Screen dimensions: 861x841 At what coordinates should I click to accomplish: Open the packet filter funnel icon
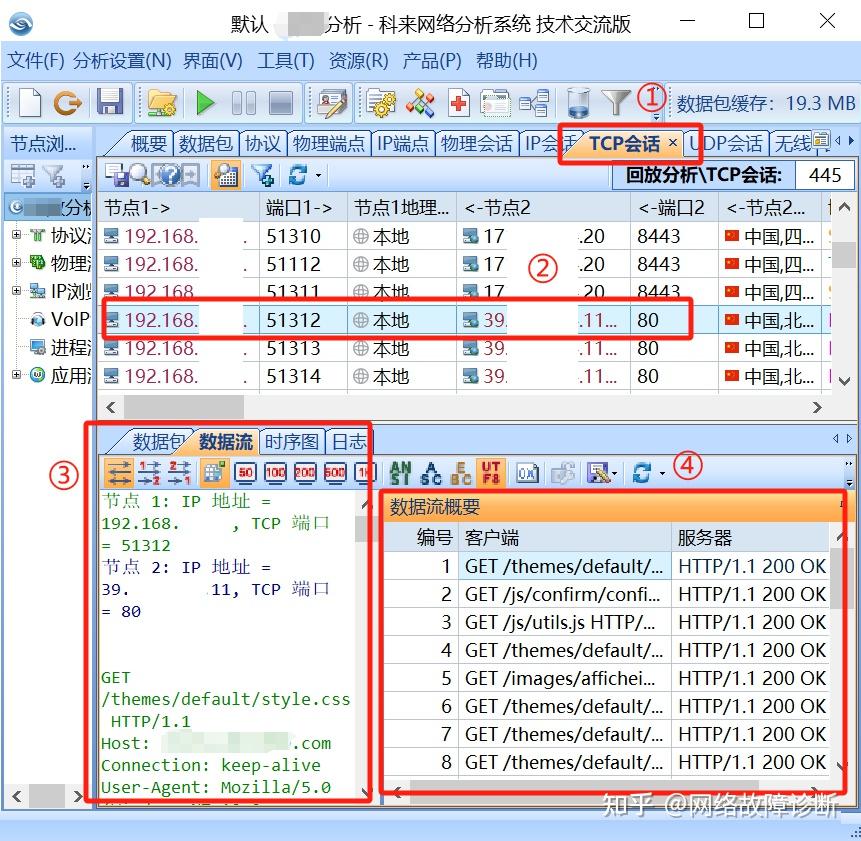tap(614, 103)
